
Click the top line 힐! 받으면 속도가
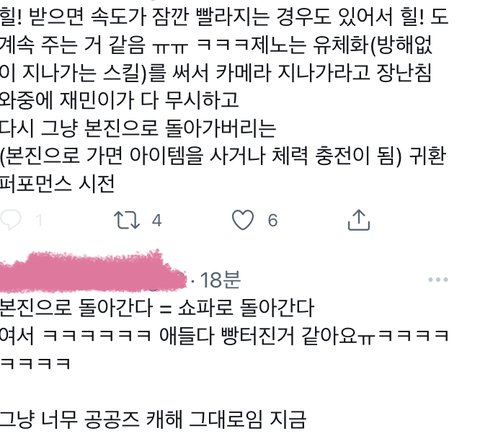point(224,16)
